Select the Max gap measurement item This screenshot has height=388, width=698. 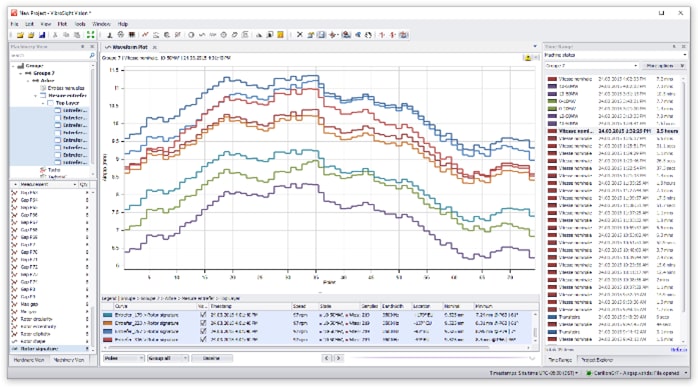point(29,304)
